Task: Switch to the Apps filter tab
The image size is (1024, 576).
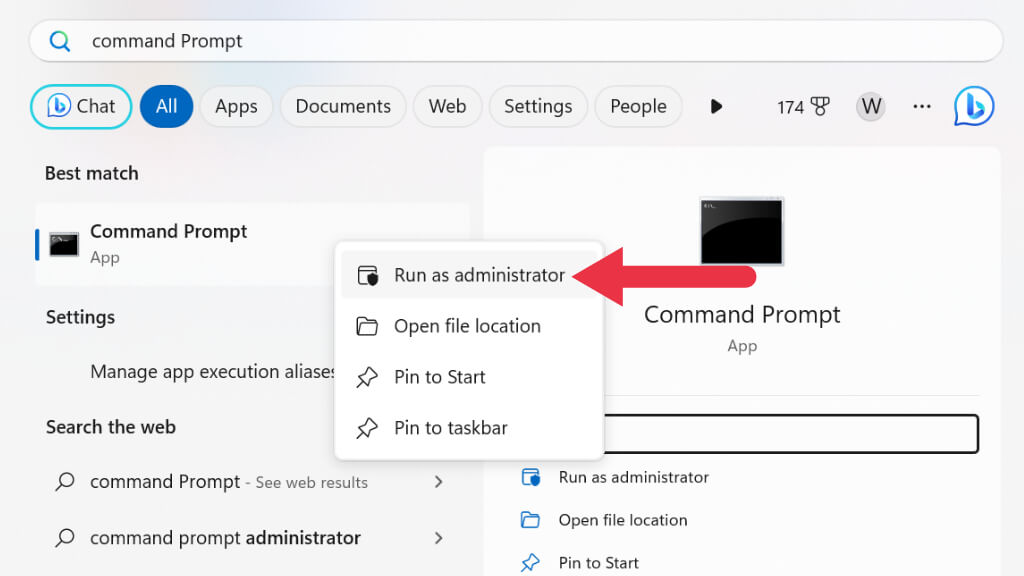Action: coord(236,106)
